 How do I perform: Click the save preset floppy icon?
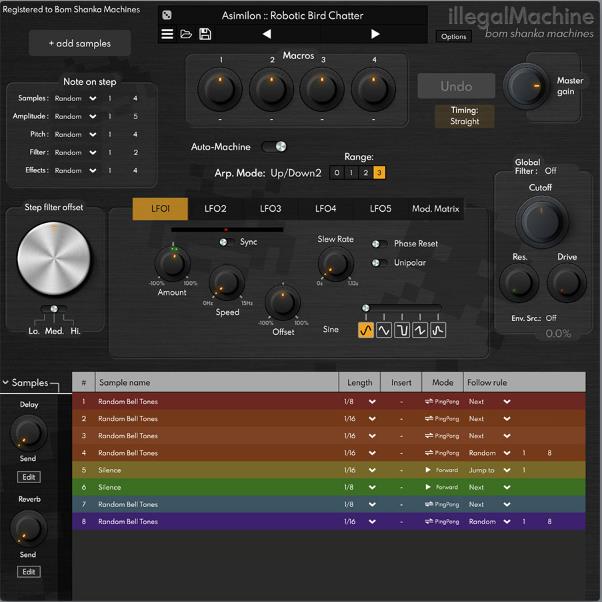click(x=205, y=34)
